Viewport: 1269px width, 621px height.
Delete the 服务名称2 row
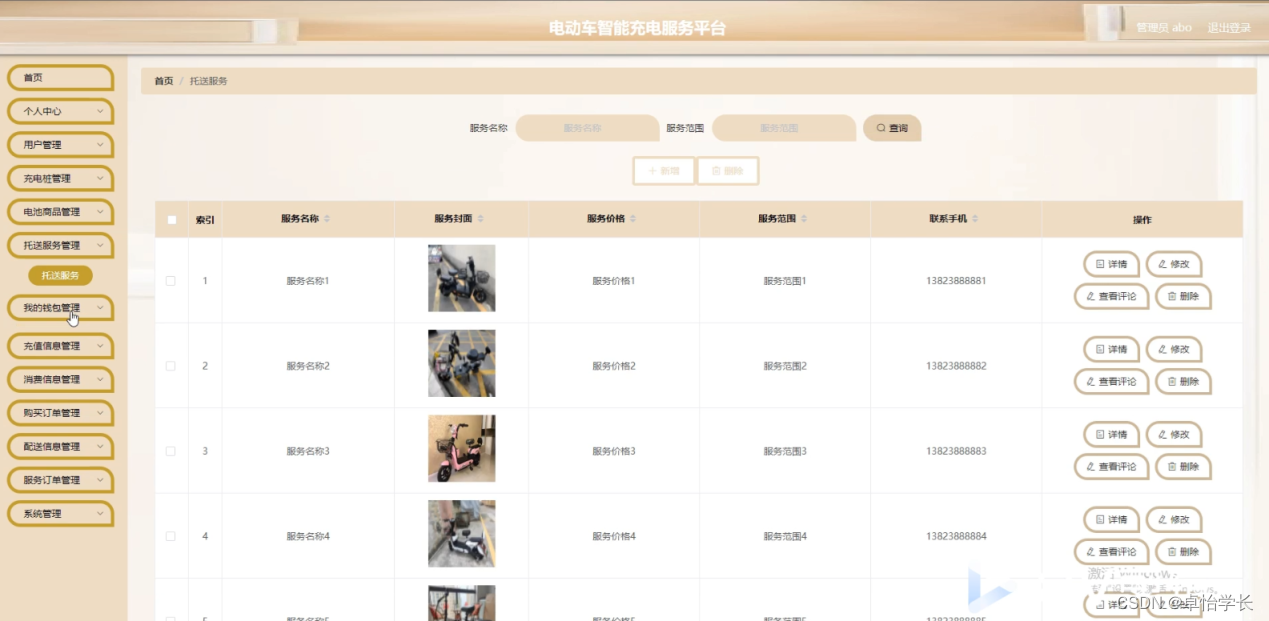pos(1183,382)
